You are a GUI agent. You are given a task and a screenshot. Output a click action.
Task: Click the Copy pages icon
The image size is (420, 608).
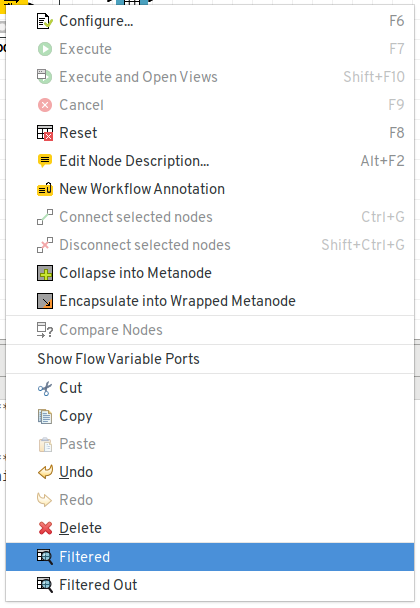pyautogui.click(x=45, y=416)
